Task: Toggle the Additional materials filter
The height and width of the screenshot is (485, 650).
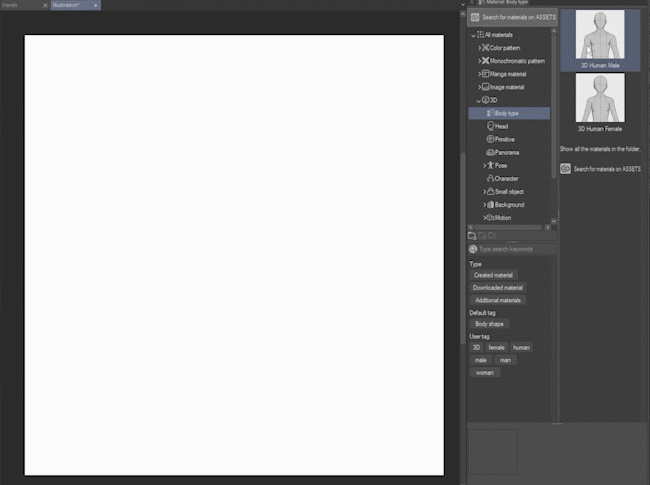Action: click(x=498, y=300)
